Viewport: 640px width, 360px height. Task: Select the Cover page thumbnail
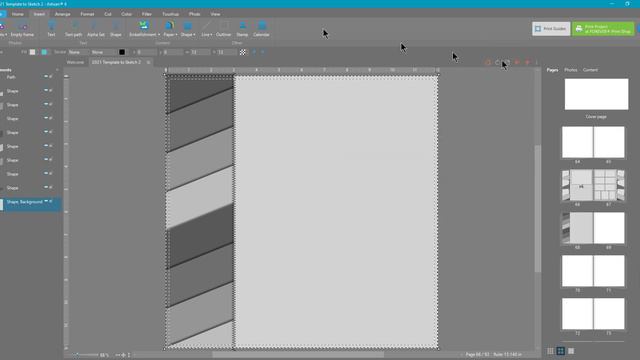pos(596,94)
